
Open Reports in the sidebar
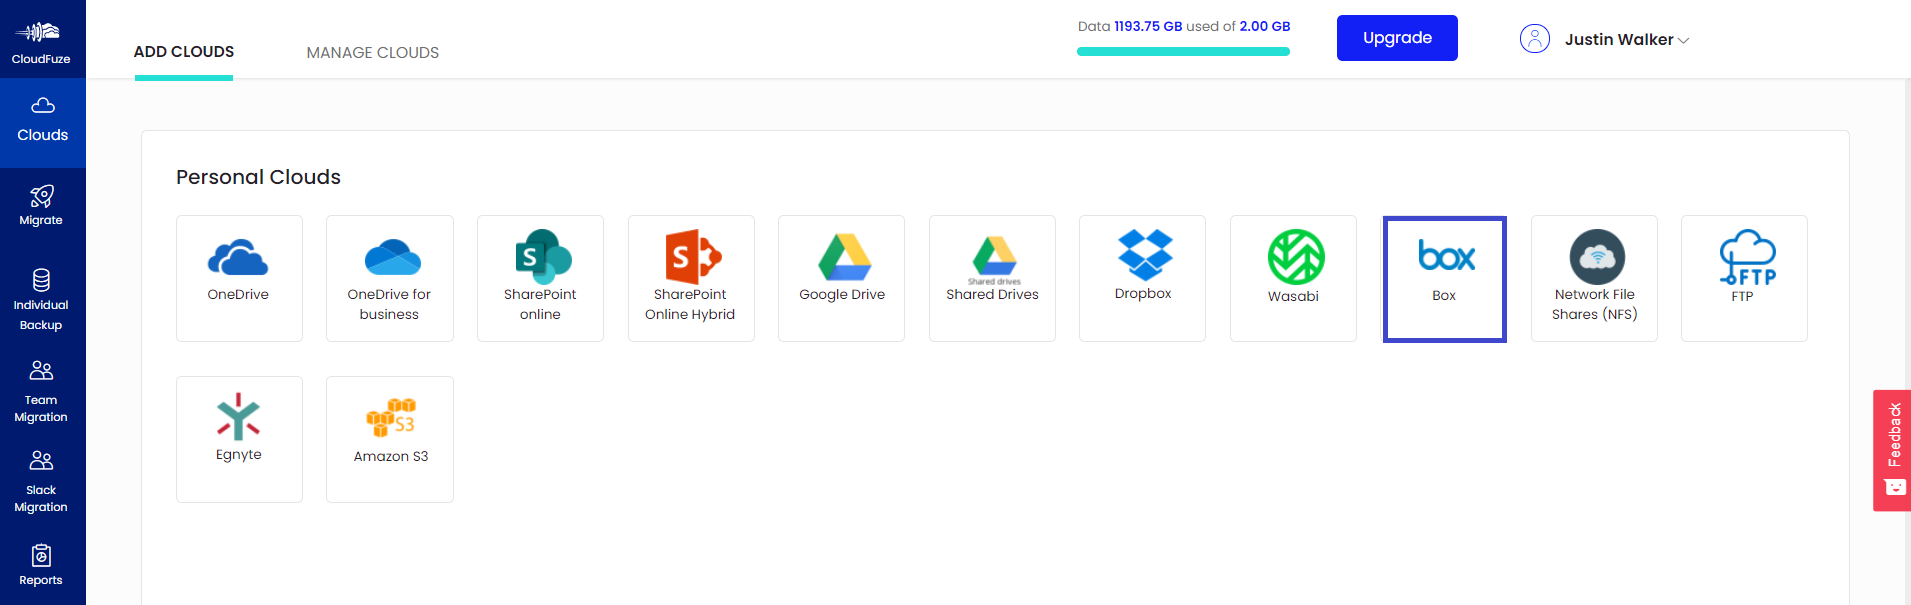[x=41, y=565]
